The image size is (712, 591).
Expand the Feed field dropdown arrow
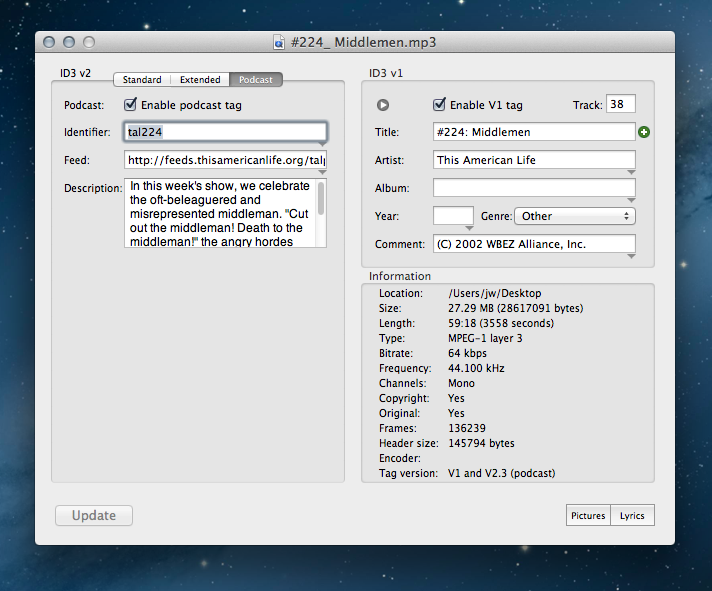pyautogui.click(x=322, y=172)
